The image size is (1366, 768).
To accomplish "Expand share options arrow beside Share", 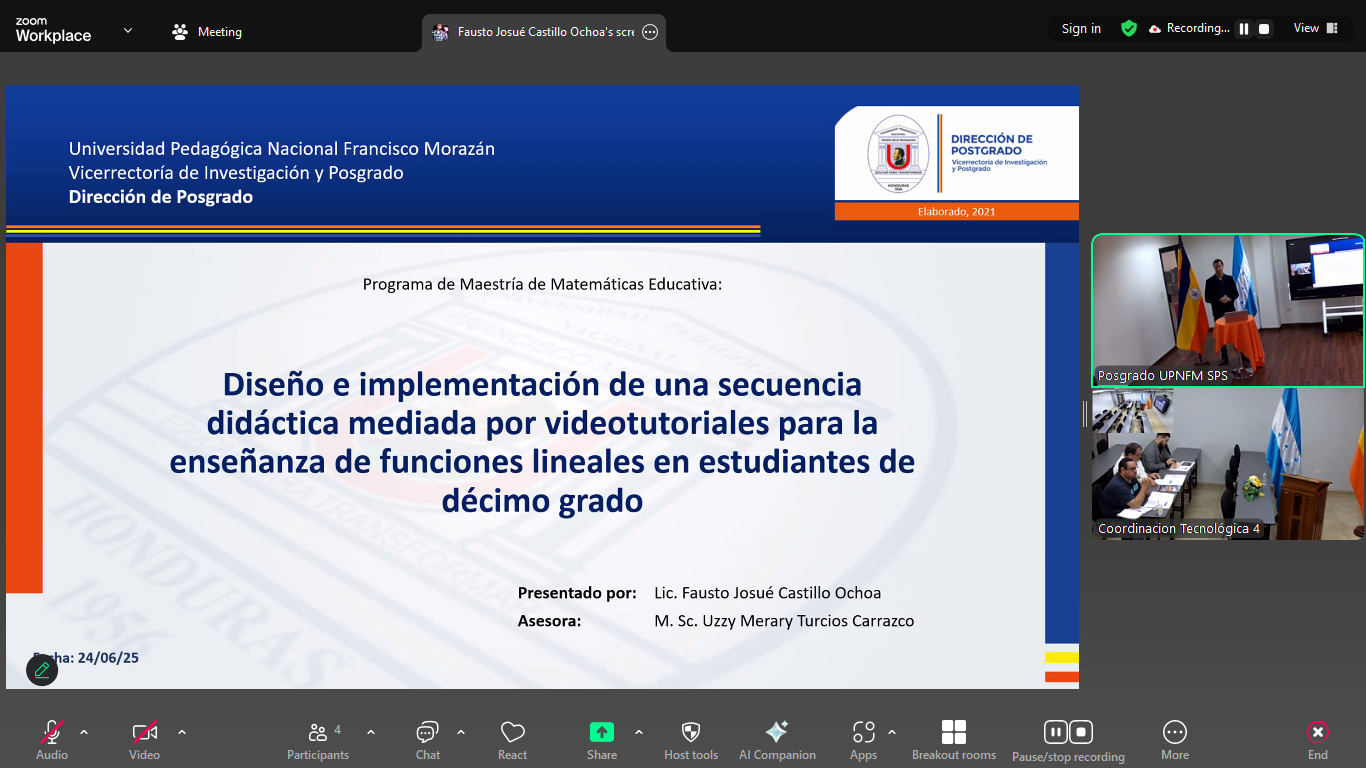I will (x=639, y=732).
